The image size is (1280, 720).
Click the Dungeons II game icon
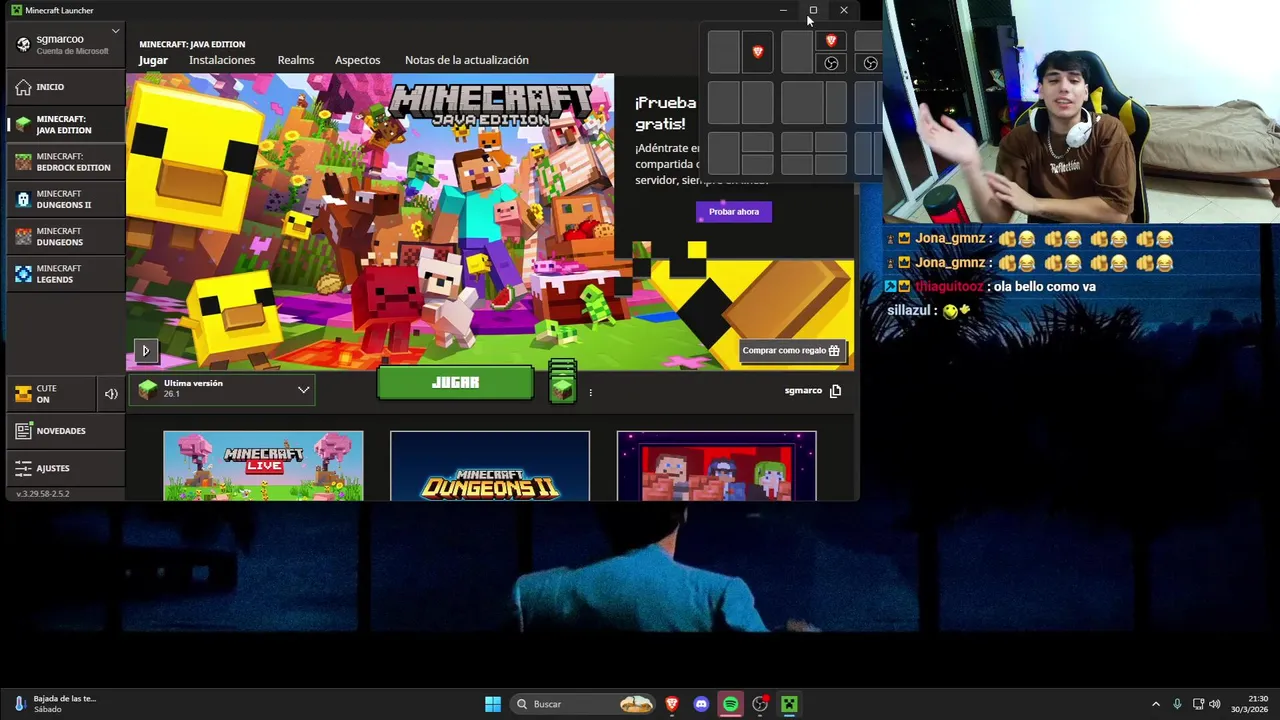23,199
